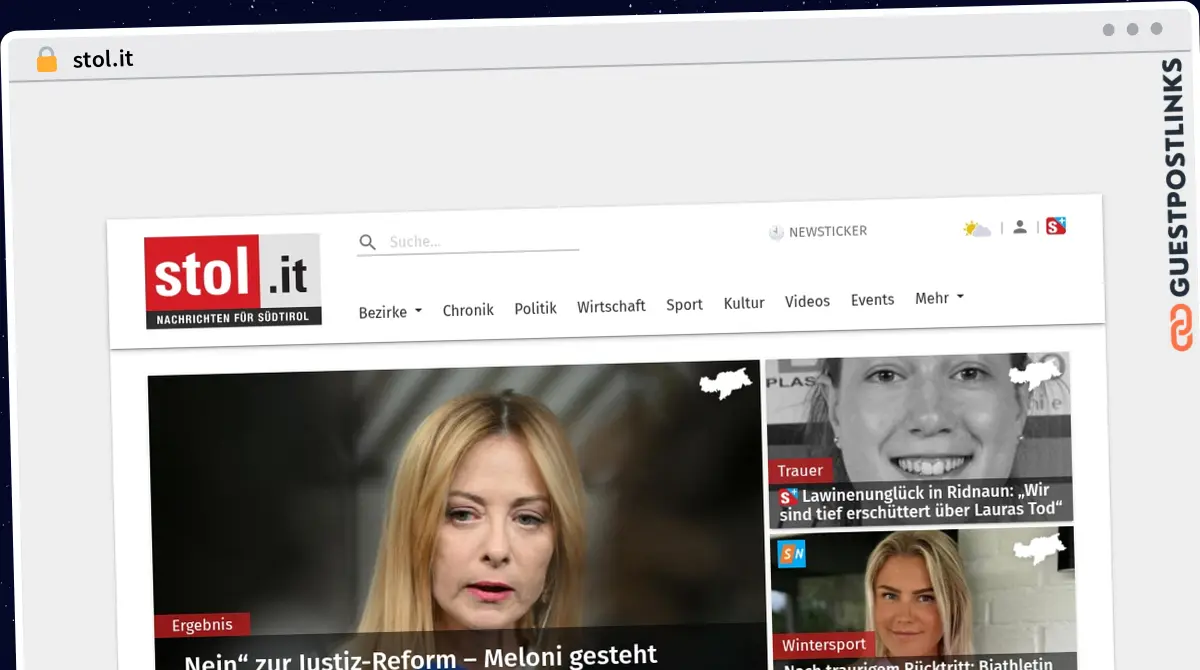Viewport: 1200px width, 670px height.
Task: Expand the Bezirke dropdown menu
Action: click(390, 312)
